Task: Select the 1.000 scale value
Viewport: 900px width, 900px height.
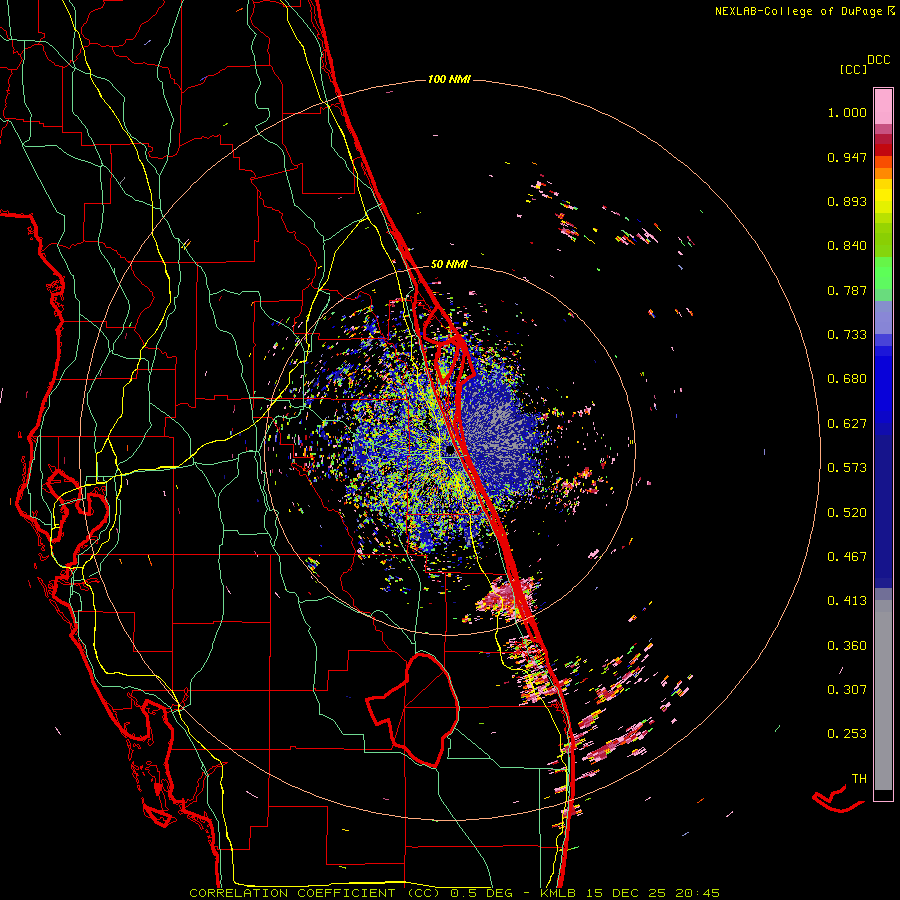Action: coord(847,112)
